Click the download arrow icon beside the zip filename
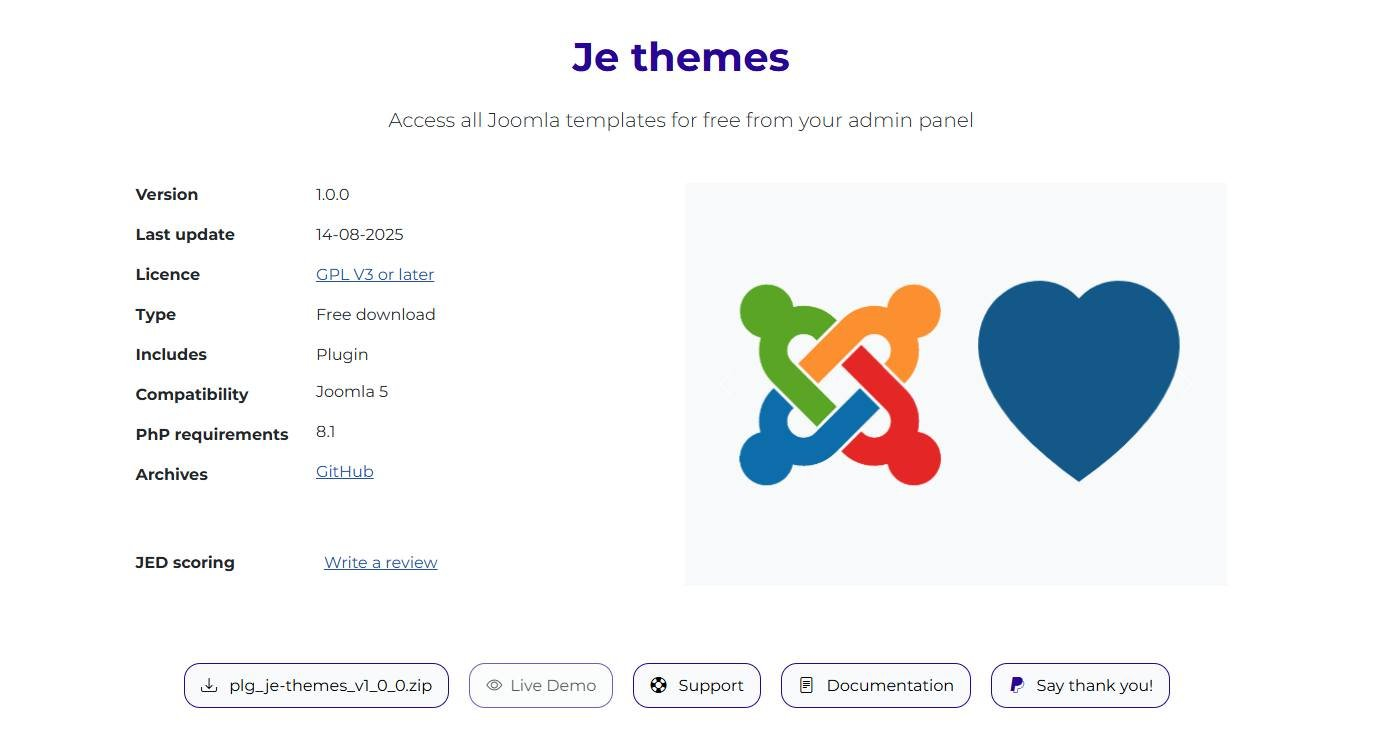The width and height of the screenshot is (1386, 736). [209, 686]
